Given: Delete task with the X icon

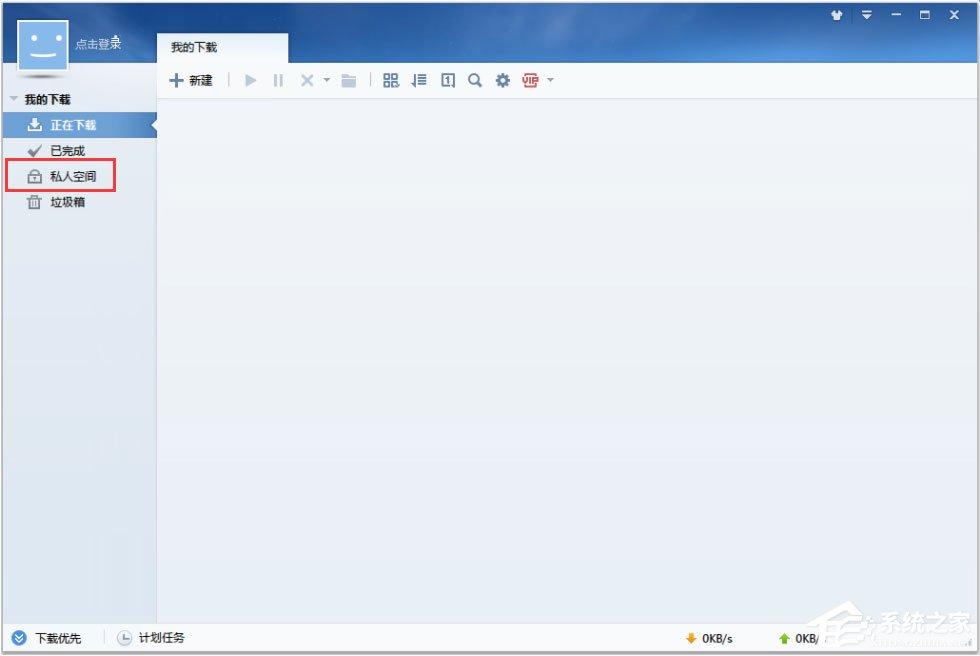Looking at the screenshot, I should click(x=307, y=81).
